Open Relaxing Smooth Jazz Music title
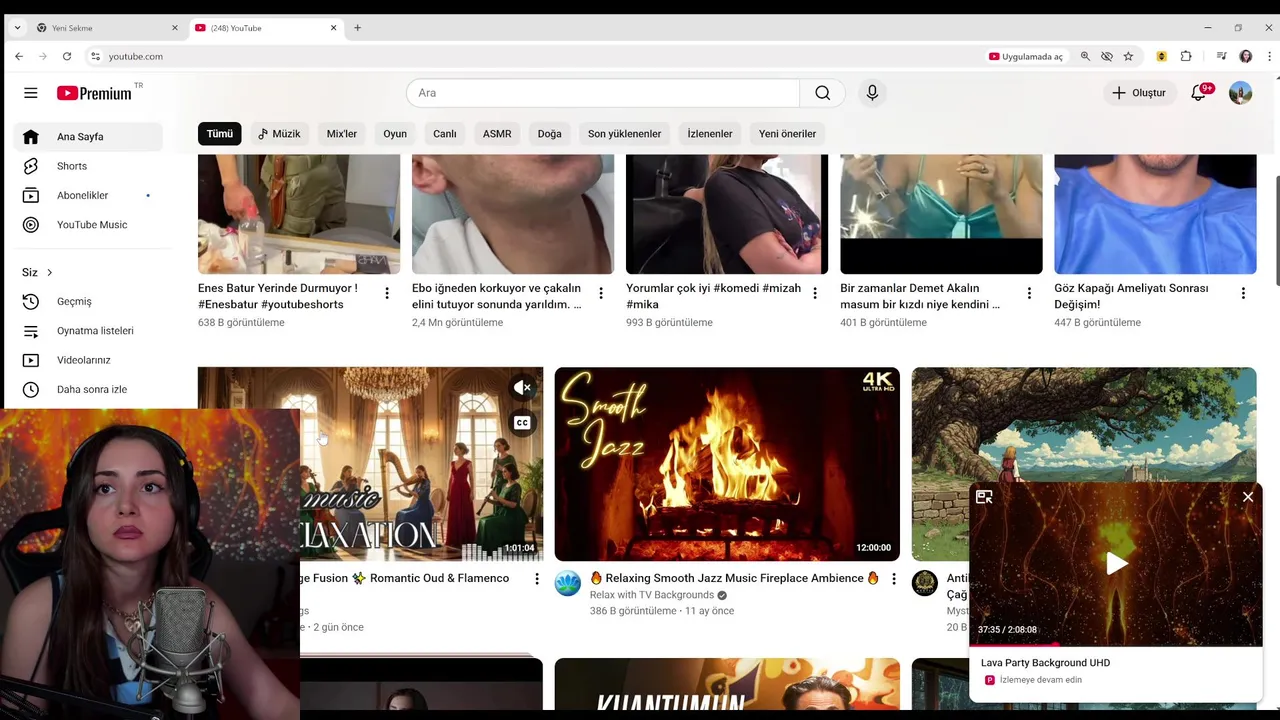This screenshot has height=720, width=1280. pyautogui.click(x=734, y=578)
